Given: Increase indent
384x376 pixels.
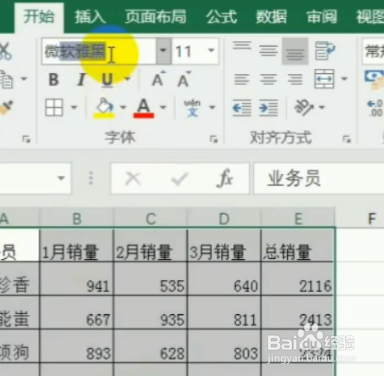Looking at the screenshot, I should (268, 108).
